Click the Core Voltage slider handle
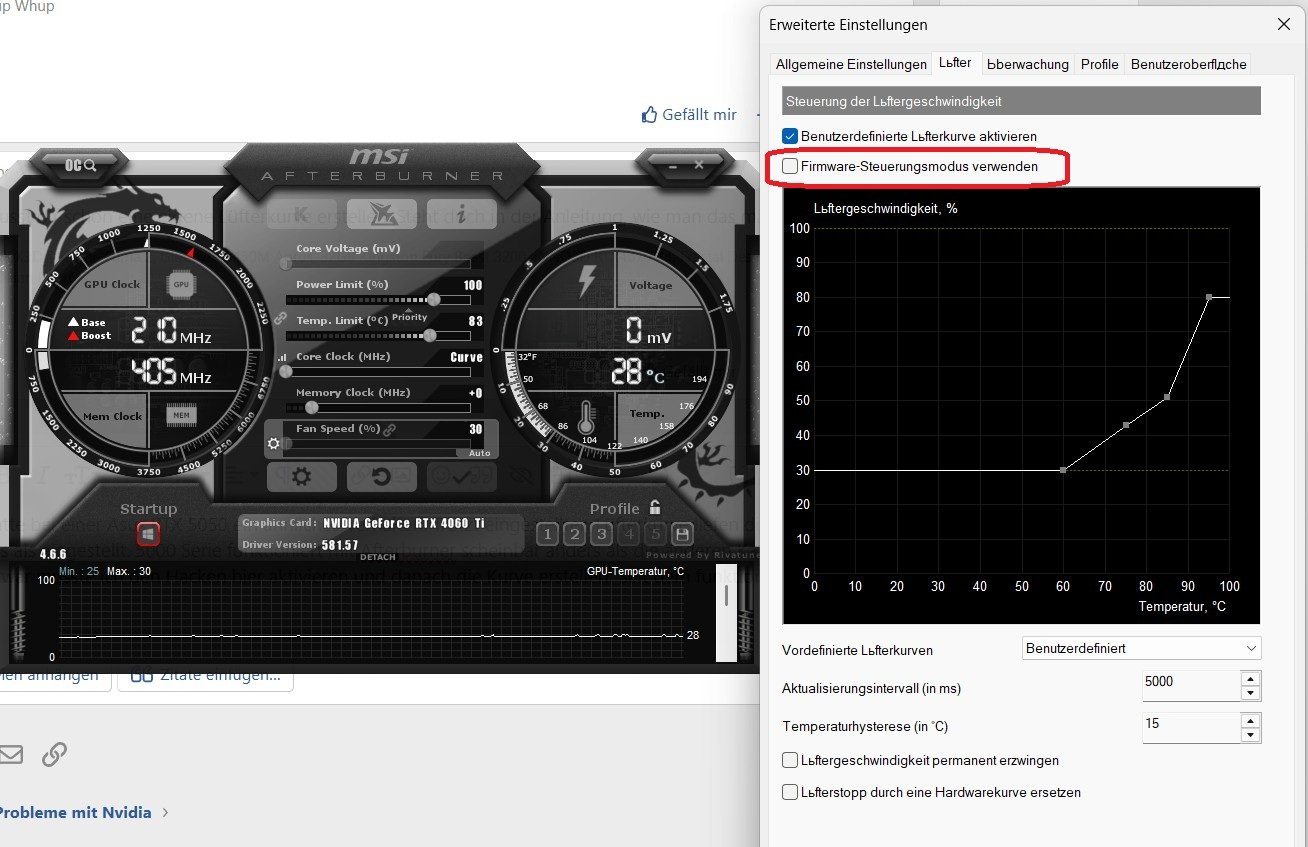Viewport: 1308px width, 847px height. (x=286, y=263)
